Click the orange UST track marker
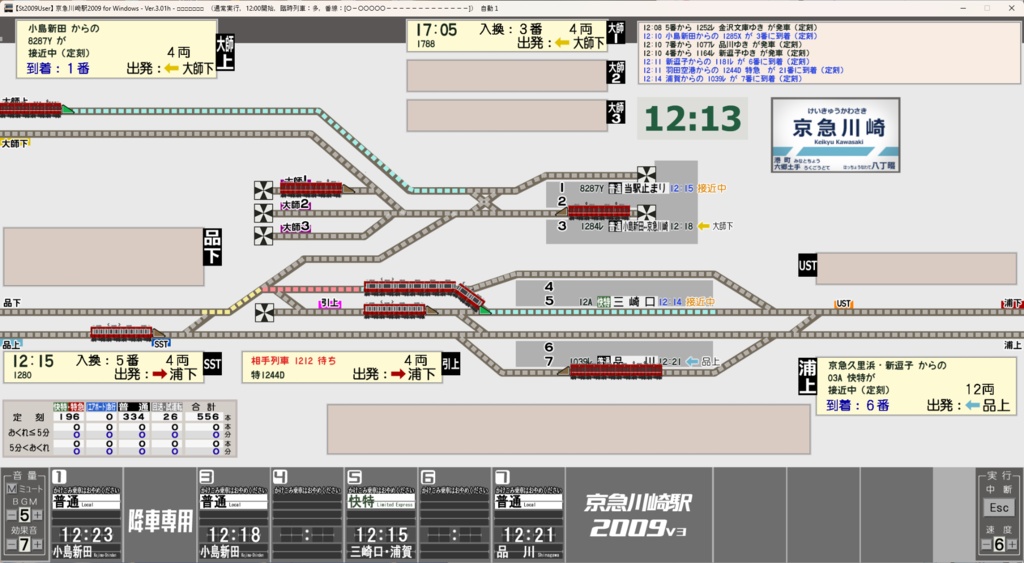The height and width of the screenshot is (563, 1024). 844,304
